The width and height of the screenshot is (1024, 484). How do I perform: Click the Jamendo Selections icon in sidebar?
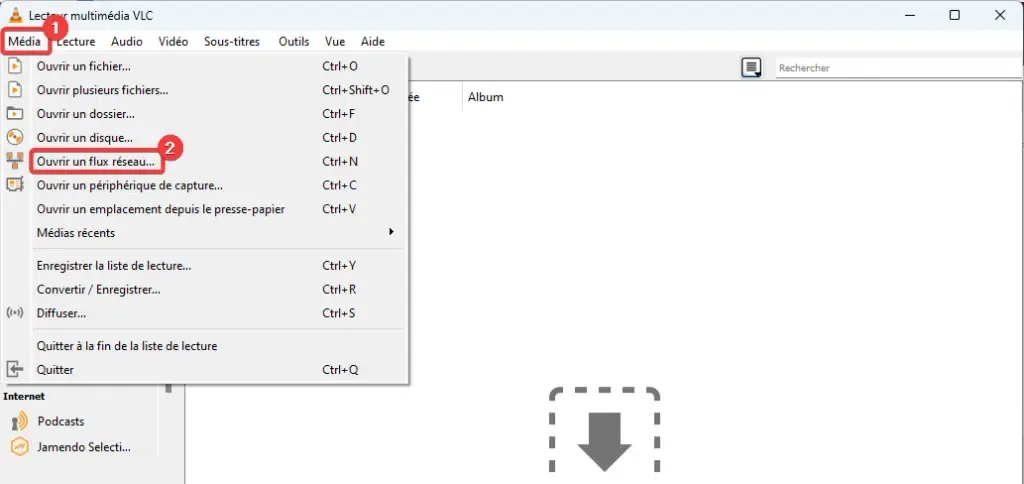coord(20,447)
